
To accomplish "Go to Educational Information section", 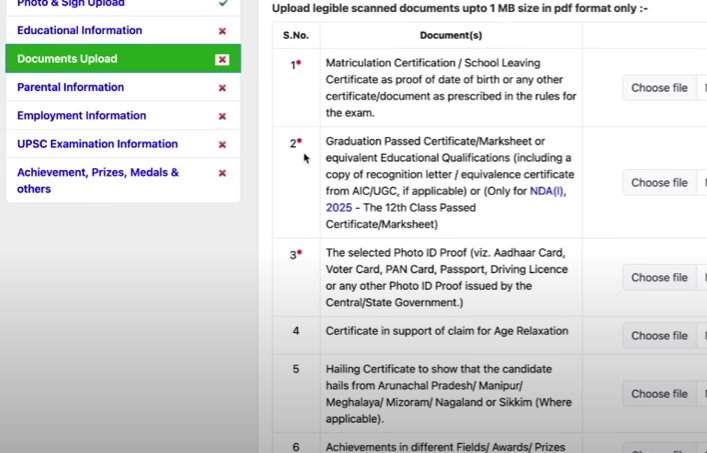I will pyautogui.click(x=79, y=31).
